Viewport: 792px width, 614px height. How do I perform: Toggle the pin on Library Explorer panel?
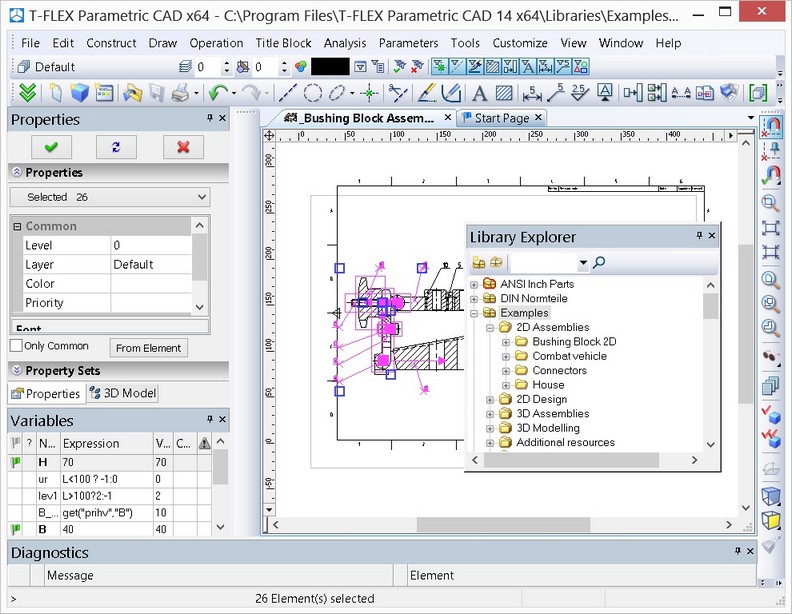tap(699, 235)
